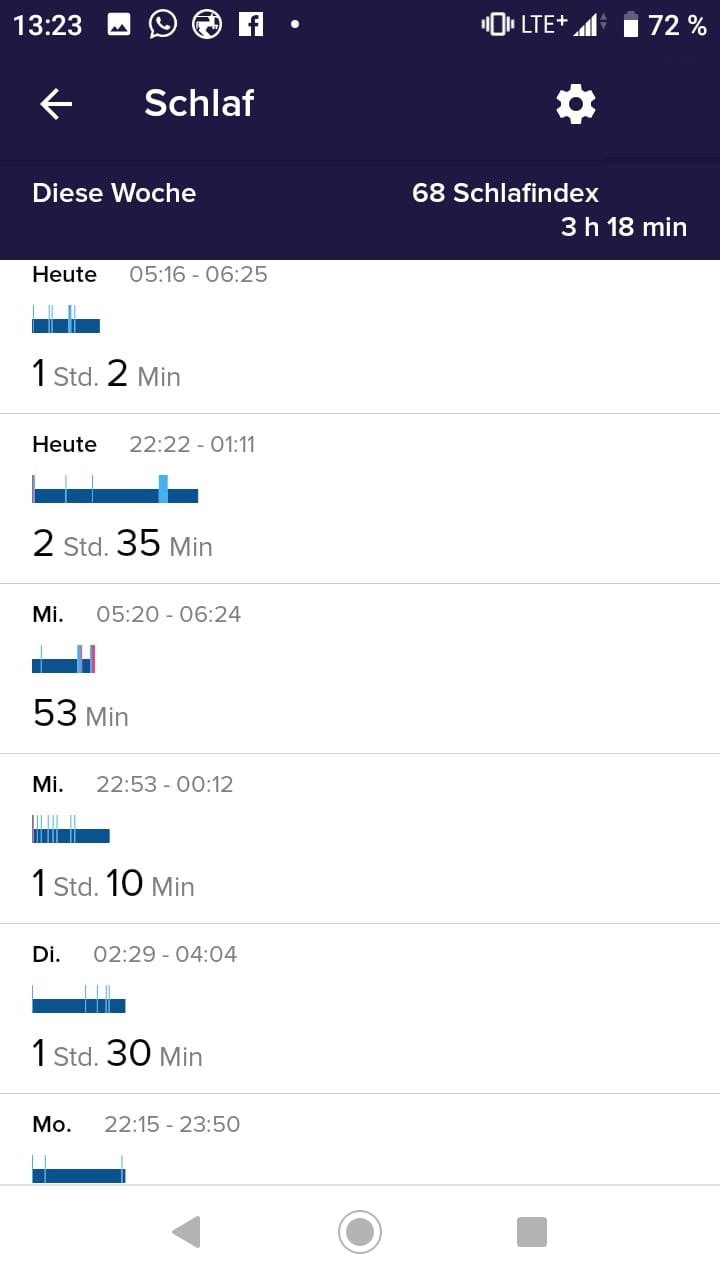Image resolution: width=720 pixels, height=1280 pixels.
Task: Open Mi. sleep entry 05:20 - 06:24
Action: click(x=360, y=670)
